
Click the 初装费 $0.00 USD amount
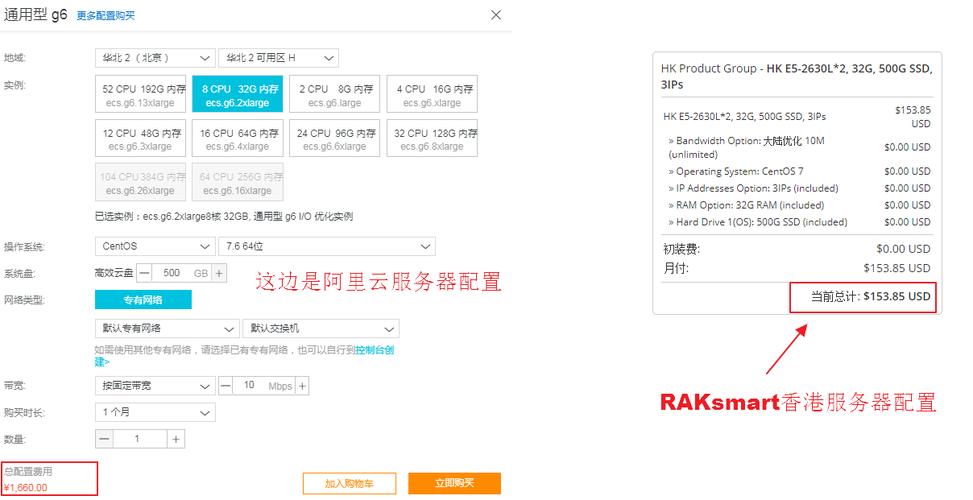click(903, 249)
